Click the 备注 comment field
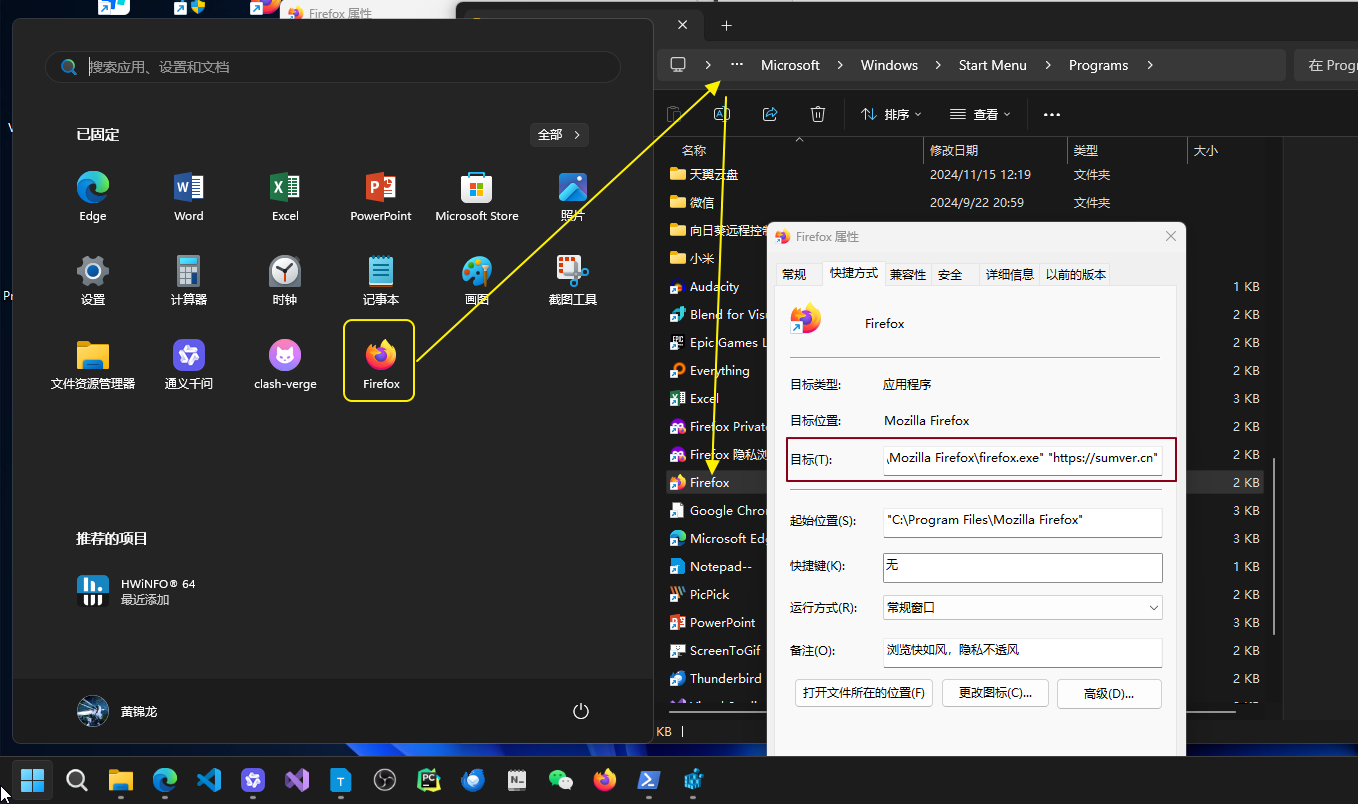The height and width of the screenshot is (804, 1358). (1023, 652)
